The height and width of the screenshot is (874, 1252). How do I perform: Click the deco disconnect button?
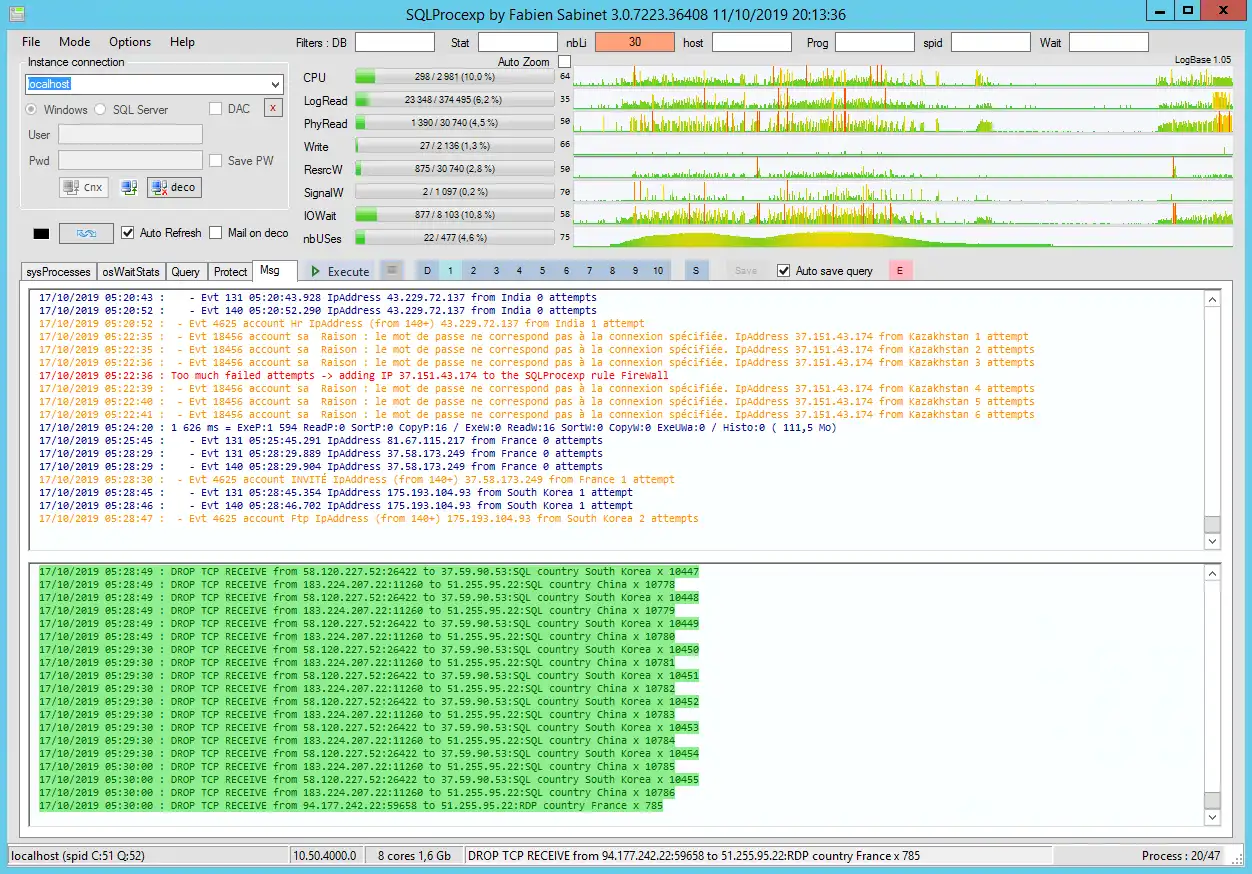pos(174,187)
